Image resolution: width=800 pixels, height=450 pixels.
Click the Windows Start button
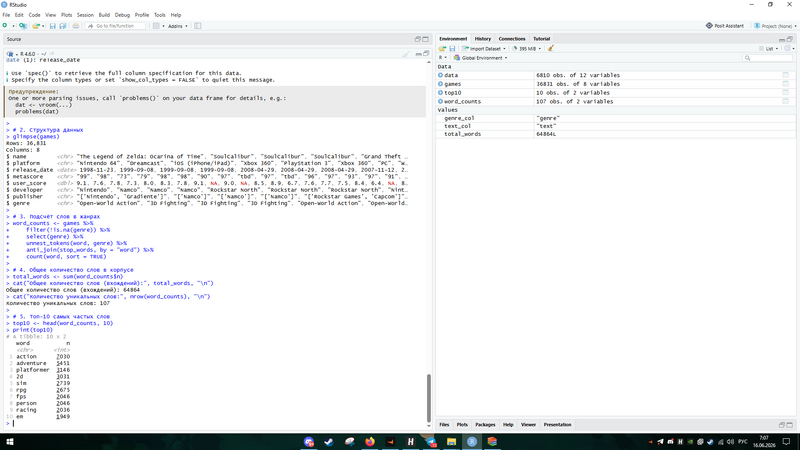click(x=10, y=442)
